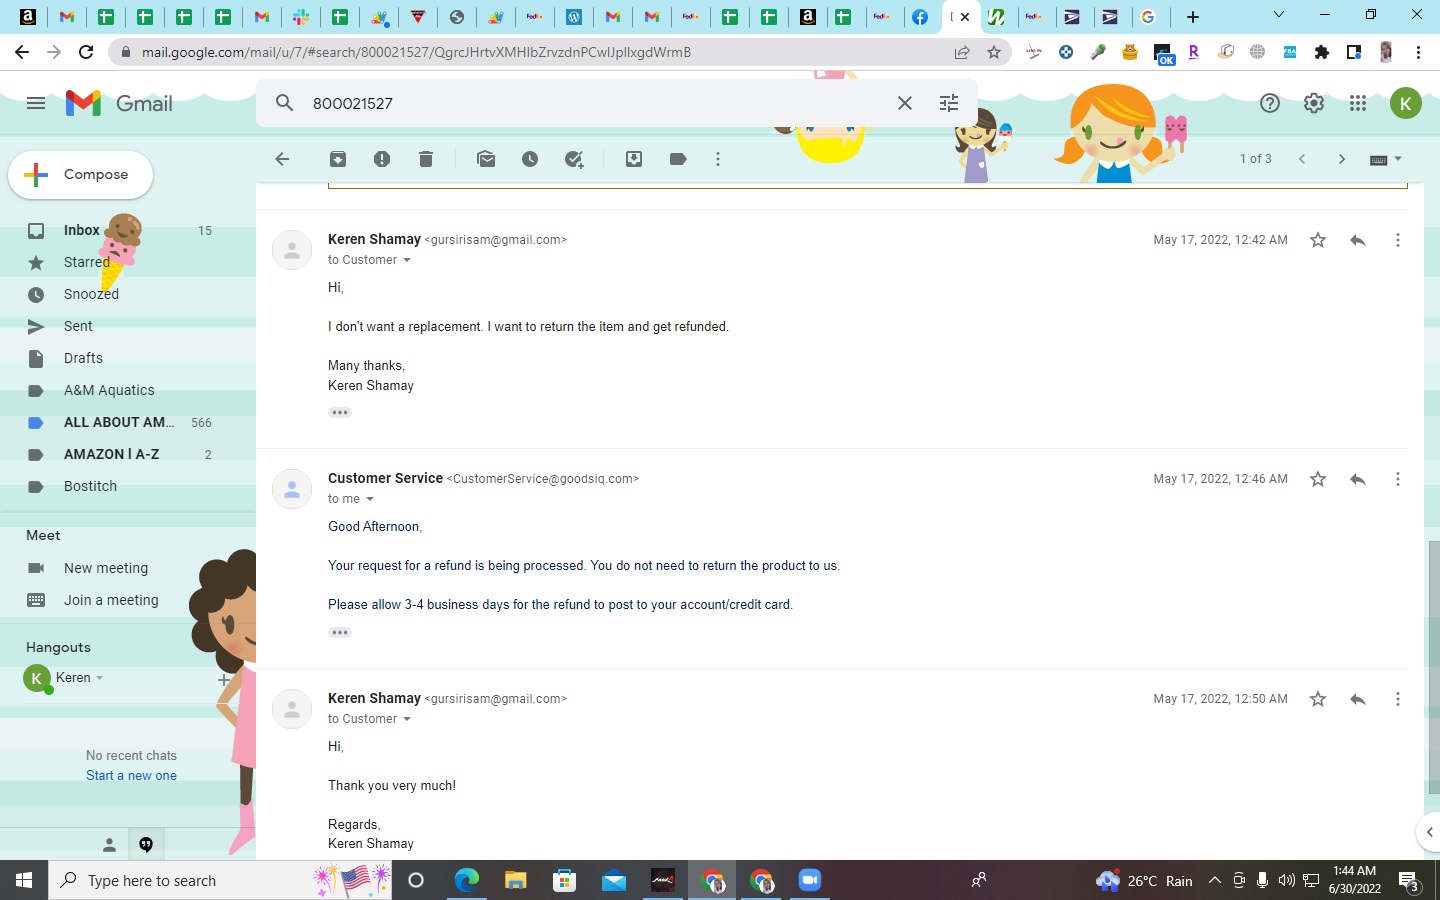Open Zoom from the taskbar
The image size is (1440, 900).
click(809, 880)
